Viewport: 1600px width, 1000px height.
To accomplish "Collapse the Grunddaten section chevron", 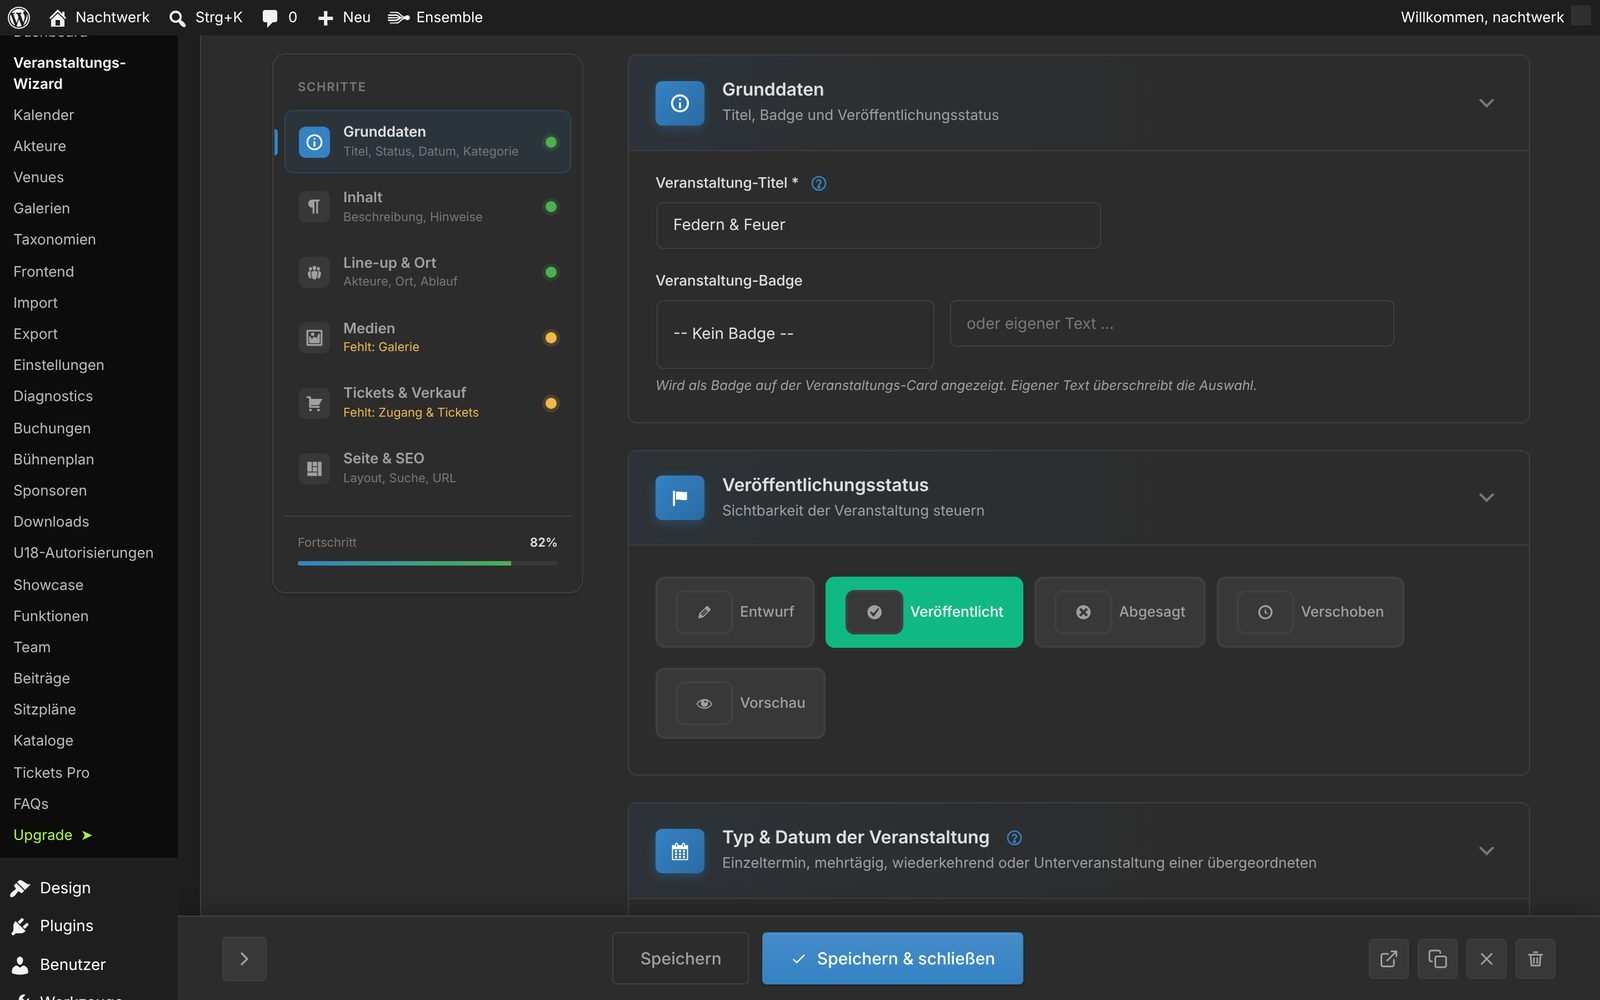I will pyautogui.click(x=1486, y=103).
